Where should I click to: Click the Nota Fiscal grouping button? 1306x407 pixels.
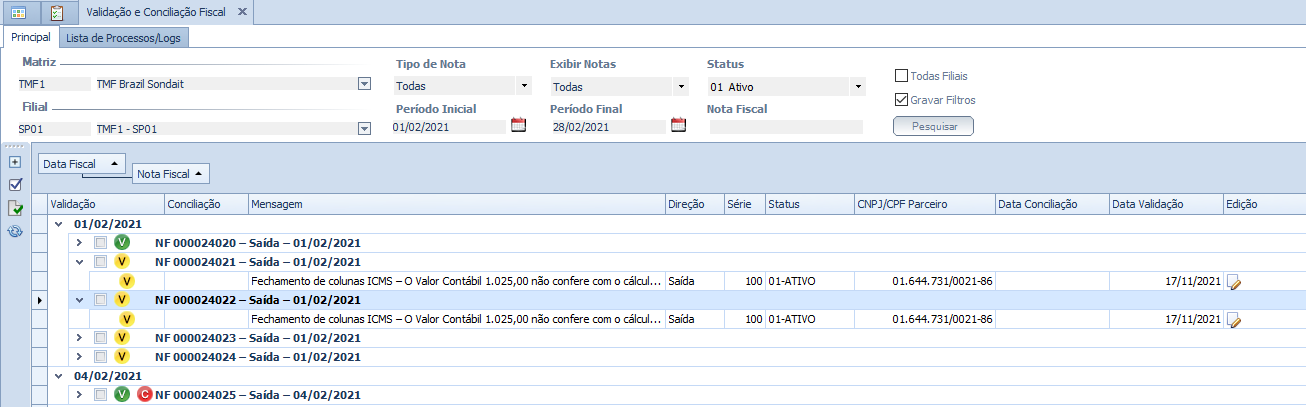[171, 174]
